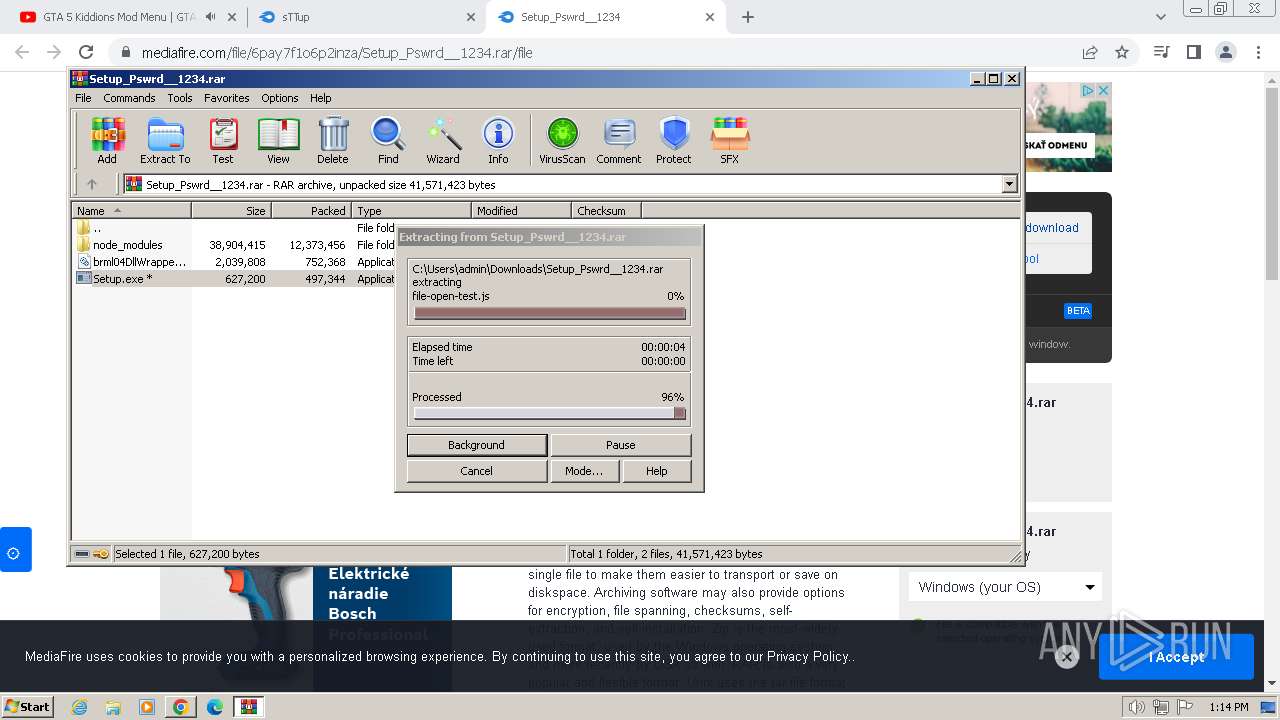The height and width of the screenshot is (720, 1280).
Task: Sort by the Modified column header
Action: click(521, 210)
